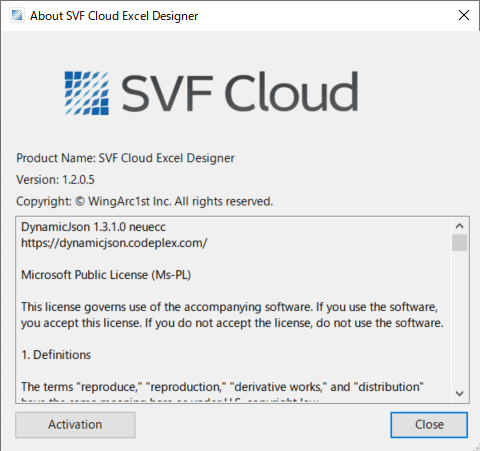The image size is (480, 451).
Task: Close the About dialog with the X
Action: (x=464, y=15)
